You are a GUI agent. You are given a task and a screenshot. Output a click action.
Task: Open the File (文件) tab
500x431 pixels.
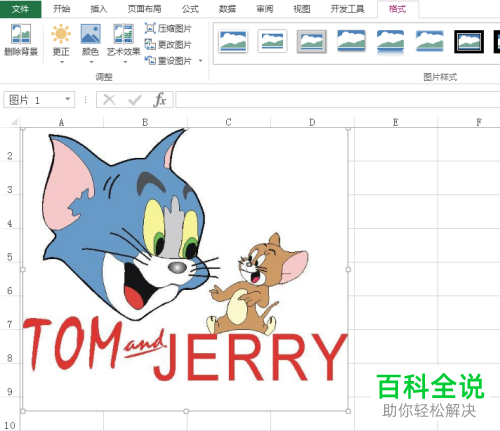click(21, 9)
